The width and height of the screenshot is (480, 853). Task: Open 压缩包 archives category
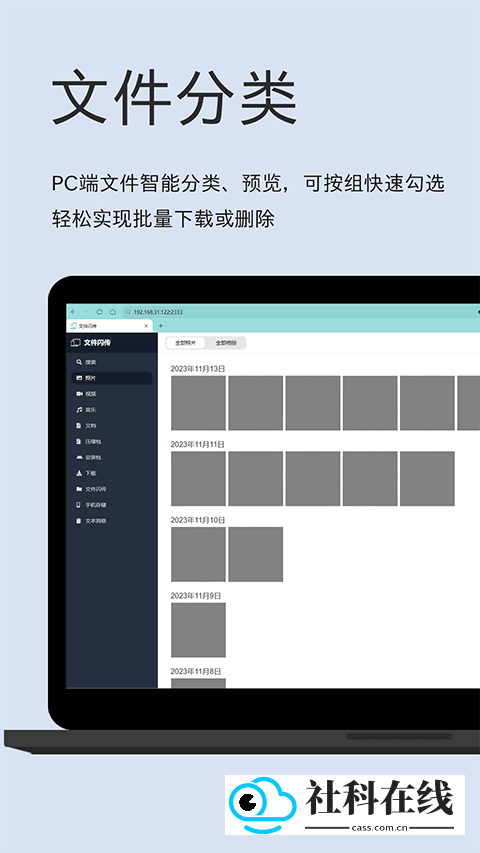coord(111,441)
